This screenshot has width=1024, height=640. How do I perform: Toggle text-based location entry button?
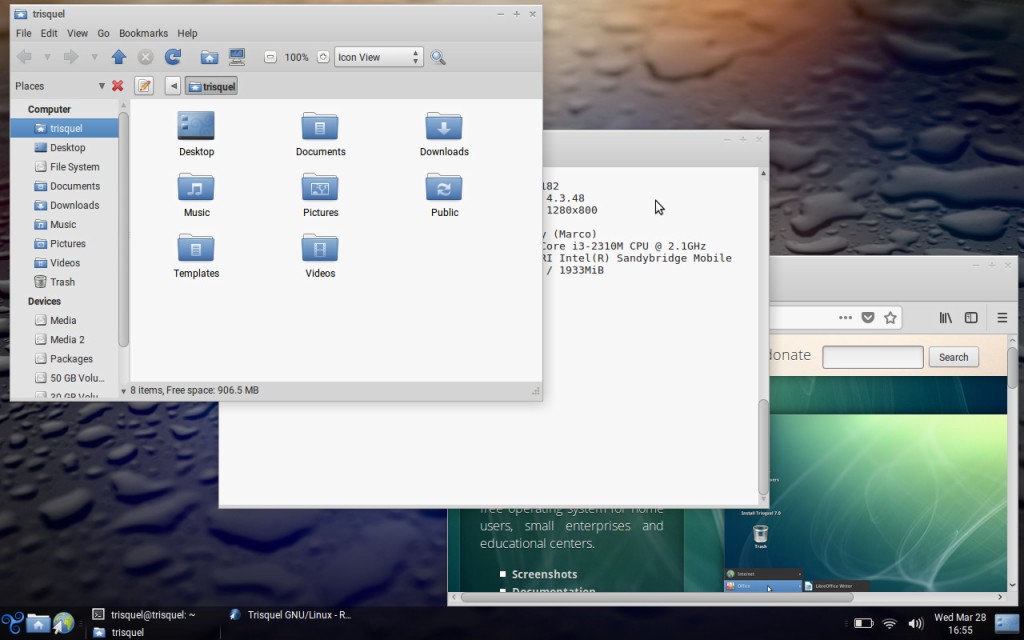coord(144,86)
